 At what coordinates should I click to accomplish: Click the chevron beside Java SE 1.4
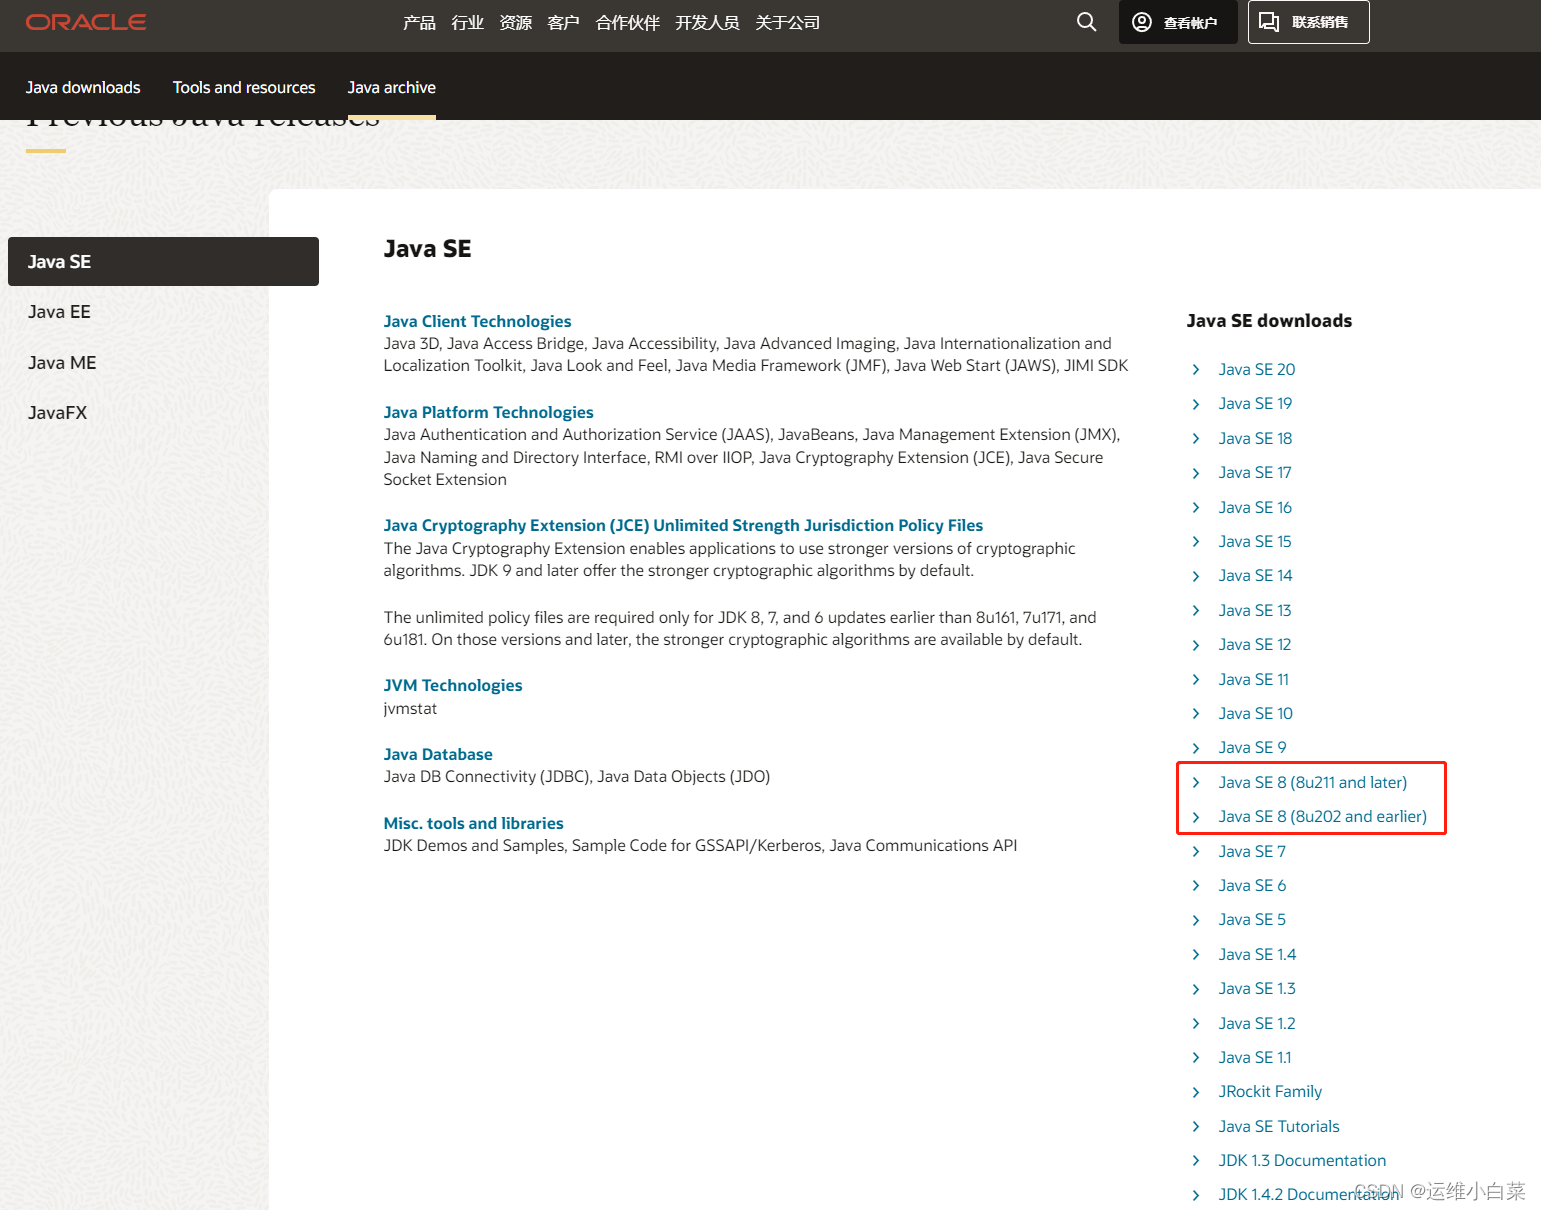click(1196, 955)
